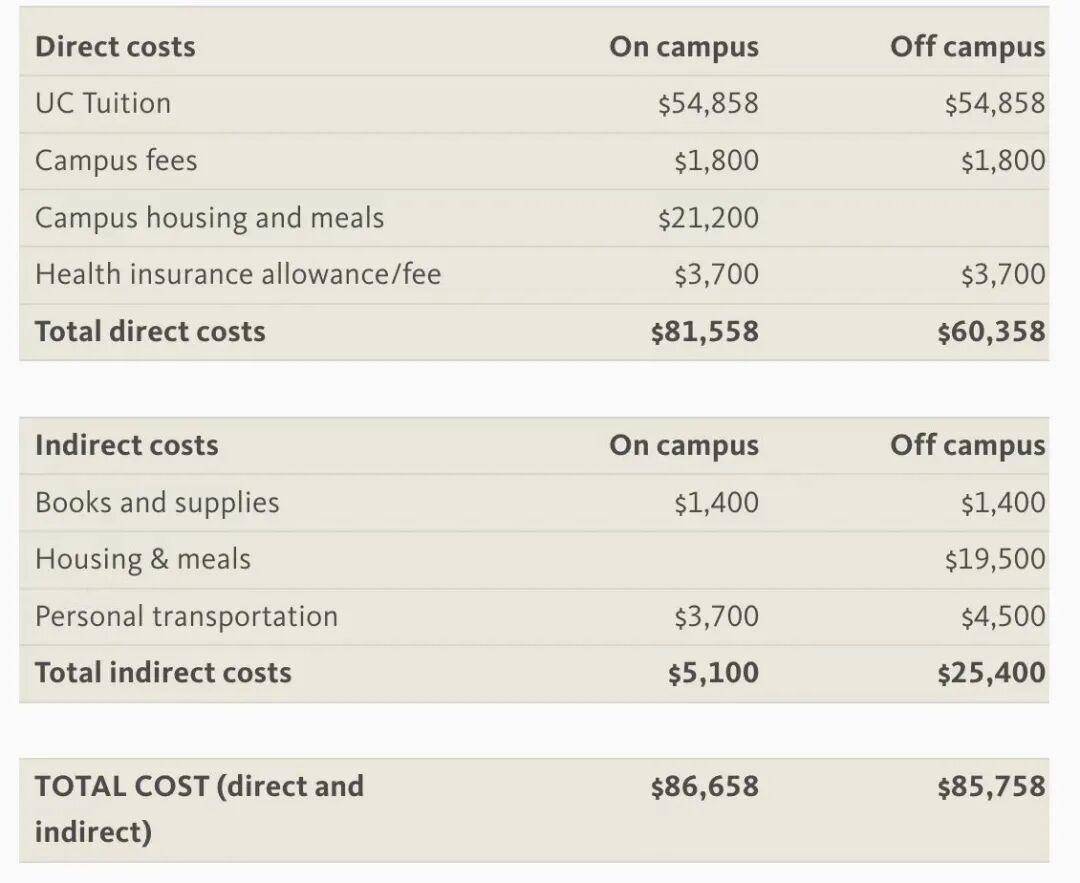Click the $25,400 off-campus indirect total

(x=991, y=673)
